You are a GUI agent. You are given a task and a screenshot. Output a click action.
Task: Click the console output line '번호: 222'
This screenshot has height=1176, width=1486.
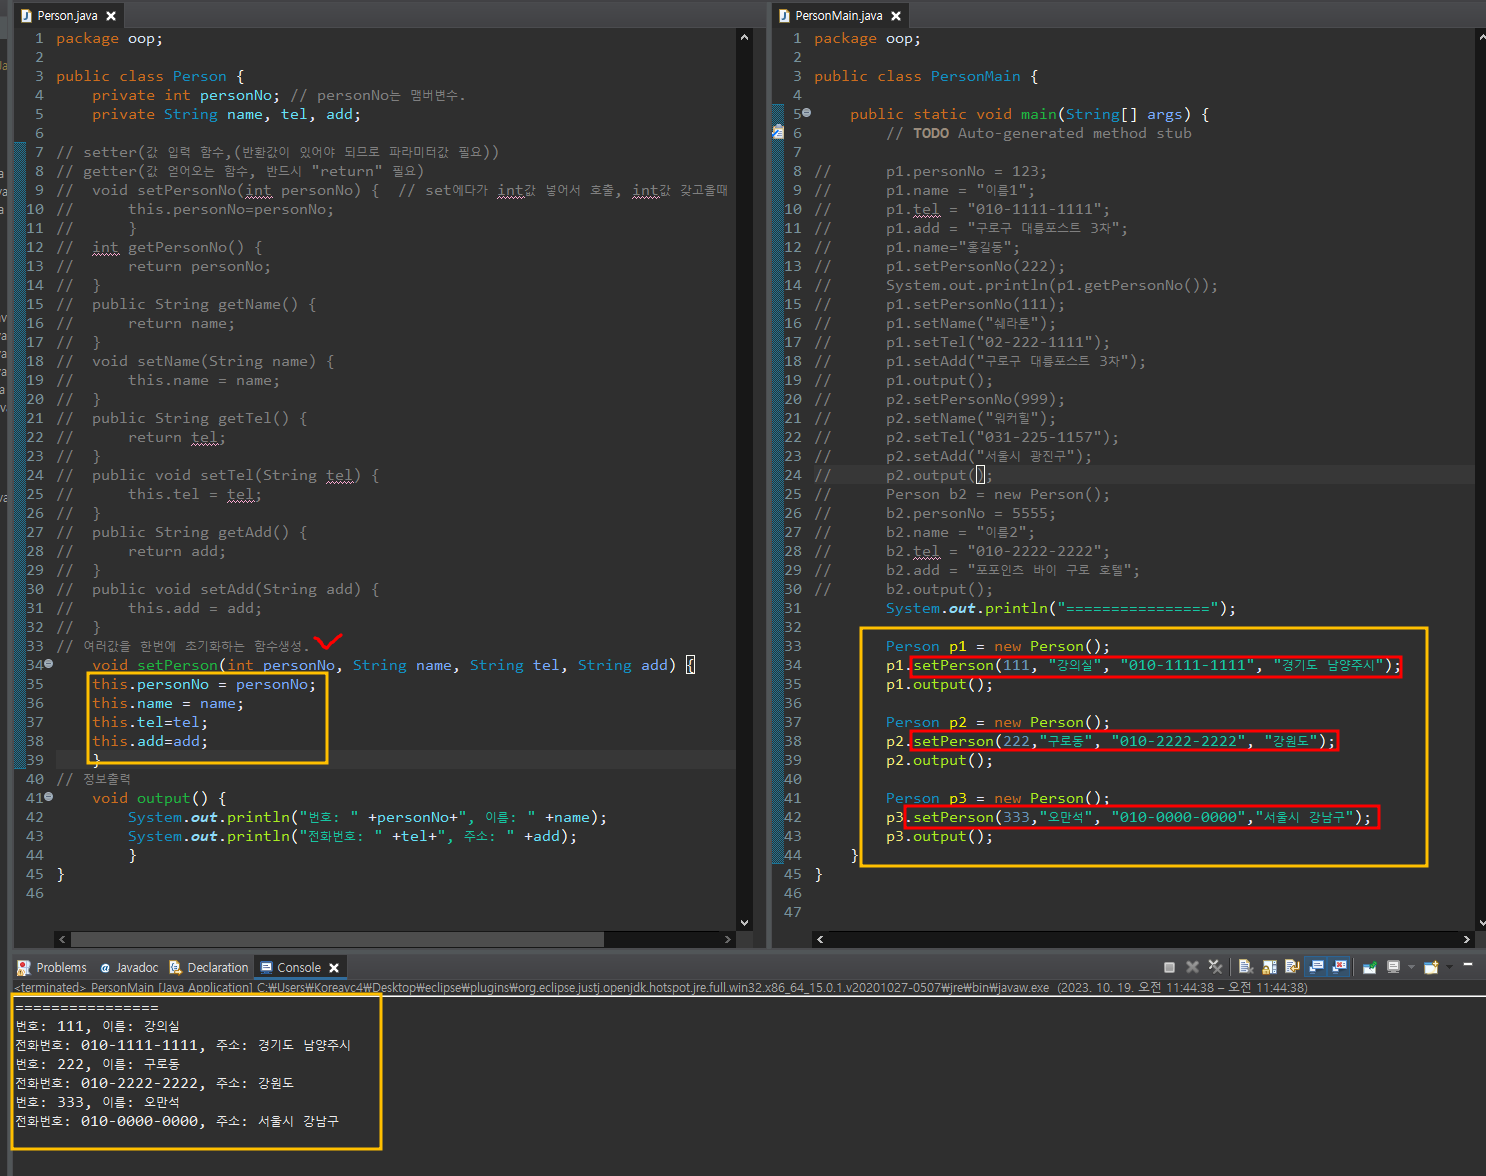point(98,1064)
